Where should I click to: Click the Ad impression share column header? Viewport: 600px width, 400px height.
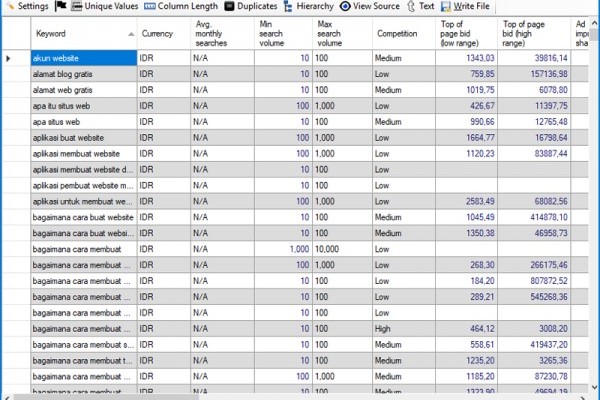[580, 34]
